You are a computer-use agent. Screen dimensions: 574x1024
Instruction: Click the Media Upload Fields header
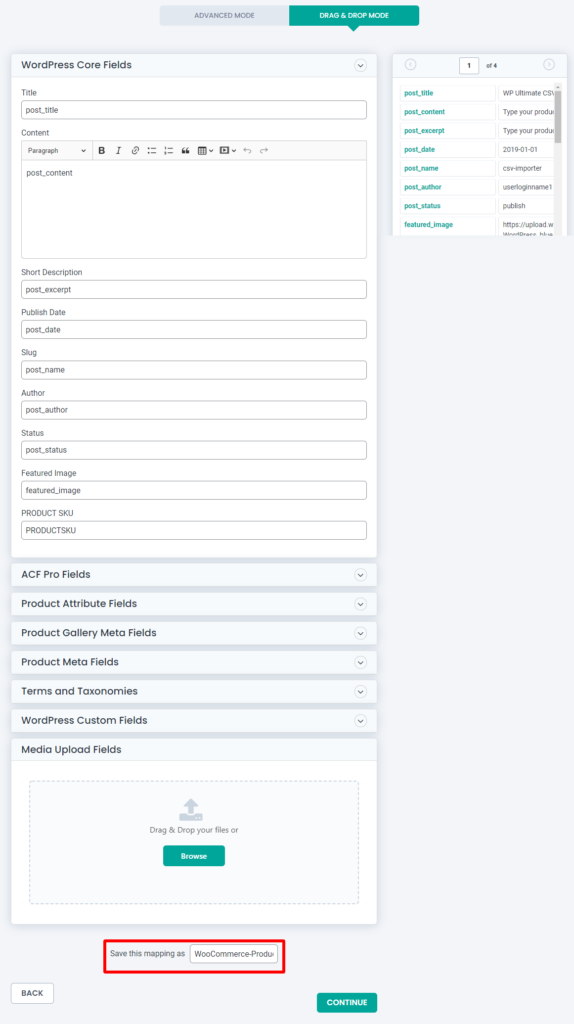(194, 750)
